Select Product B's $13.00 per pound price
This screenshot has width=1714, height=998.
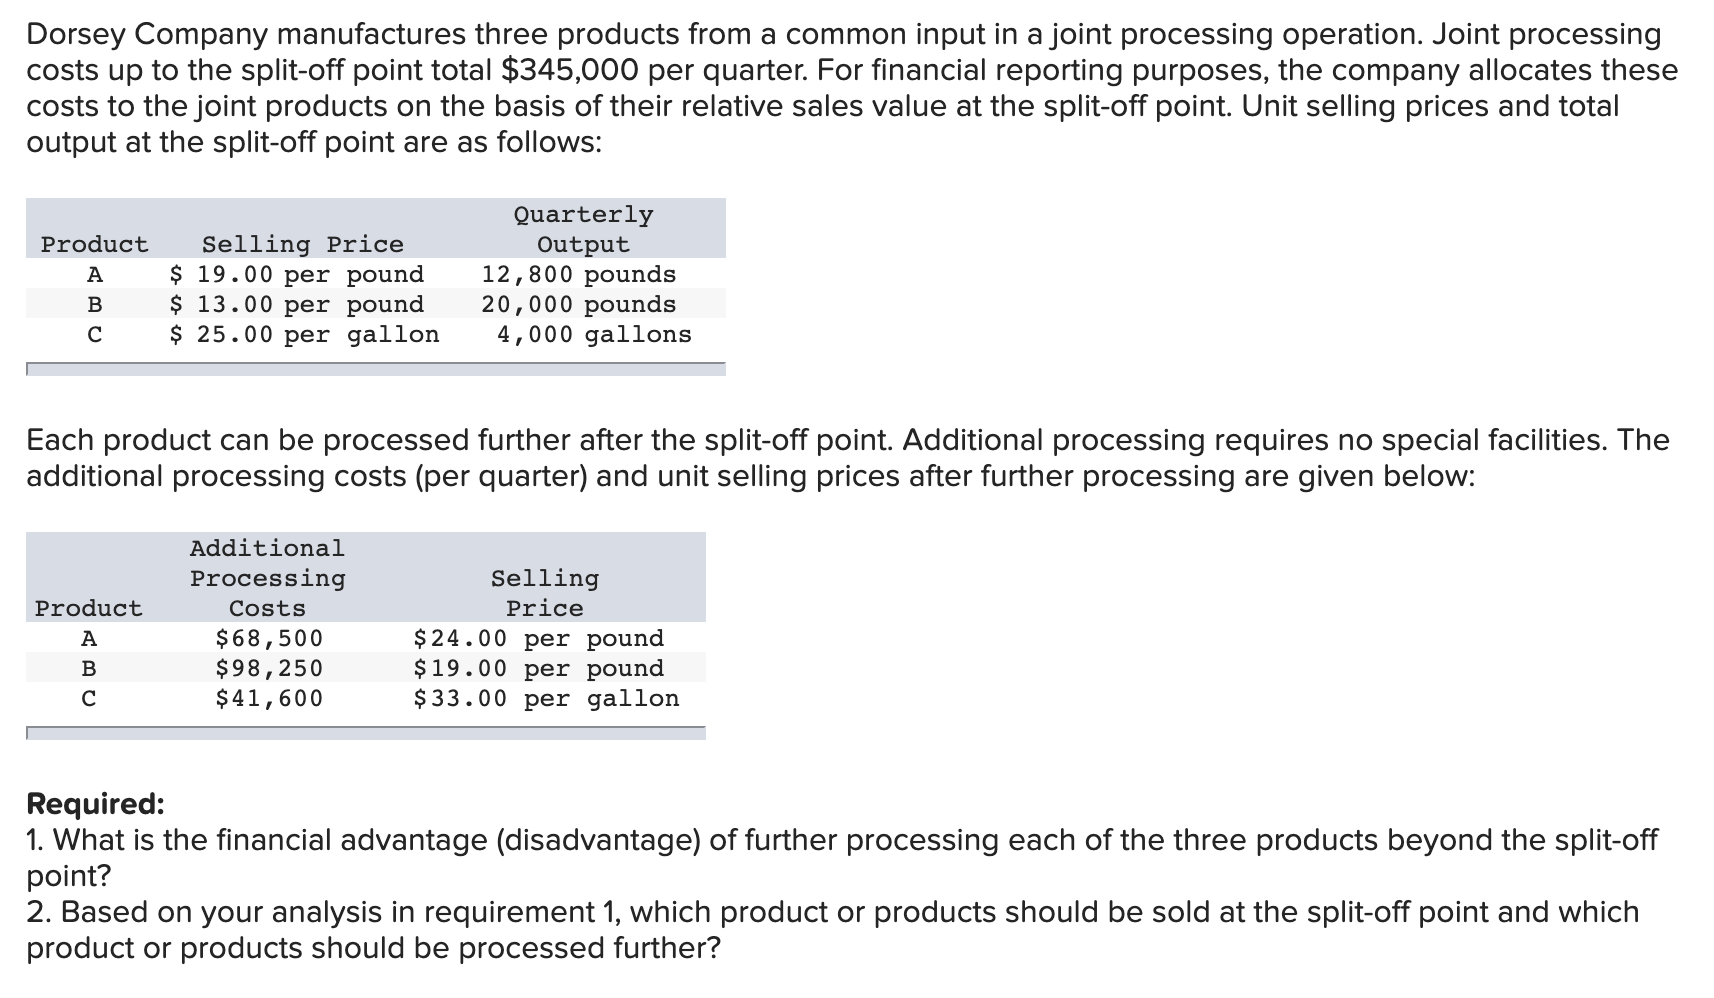click(x=296, y=304)
